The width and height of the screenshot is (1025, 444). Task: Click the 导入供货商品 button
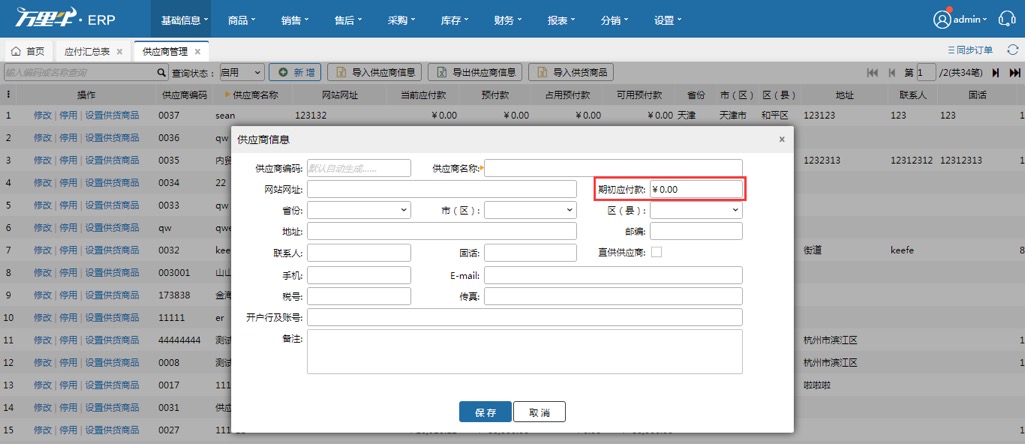click(x=571, y=73)
